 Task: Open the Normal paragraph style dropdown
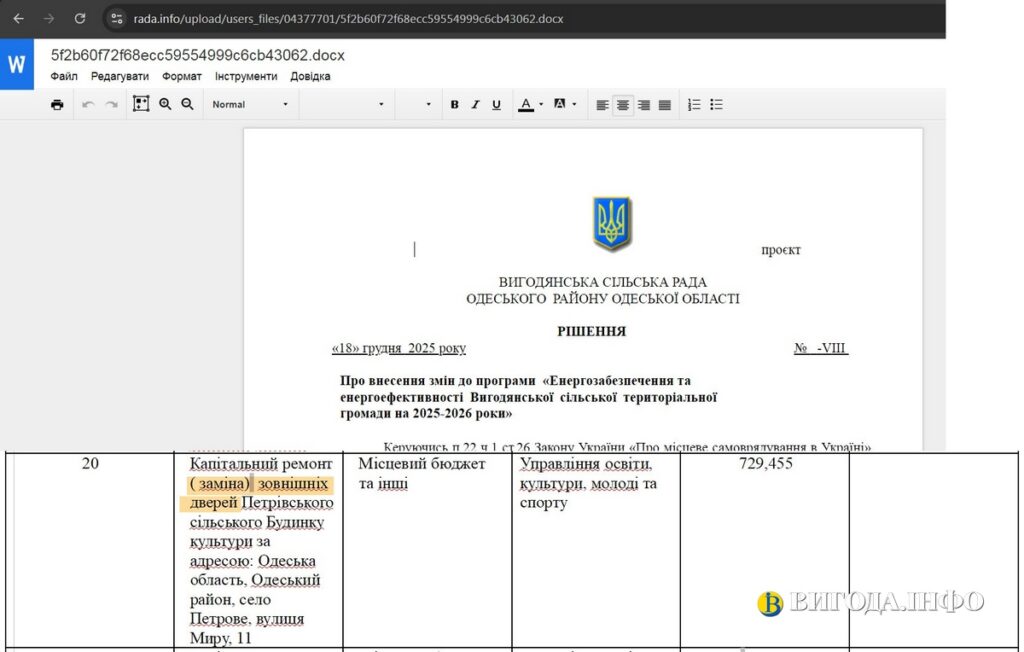(250, 104)
